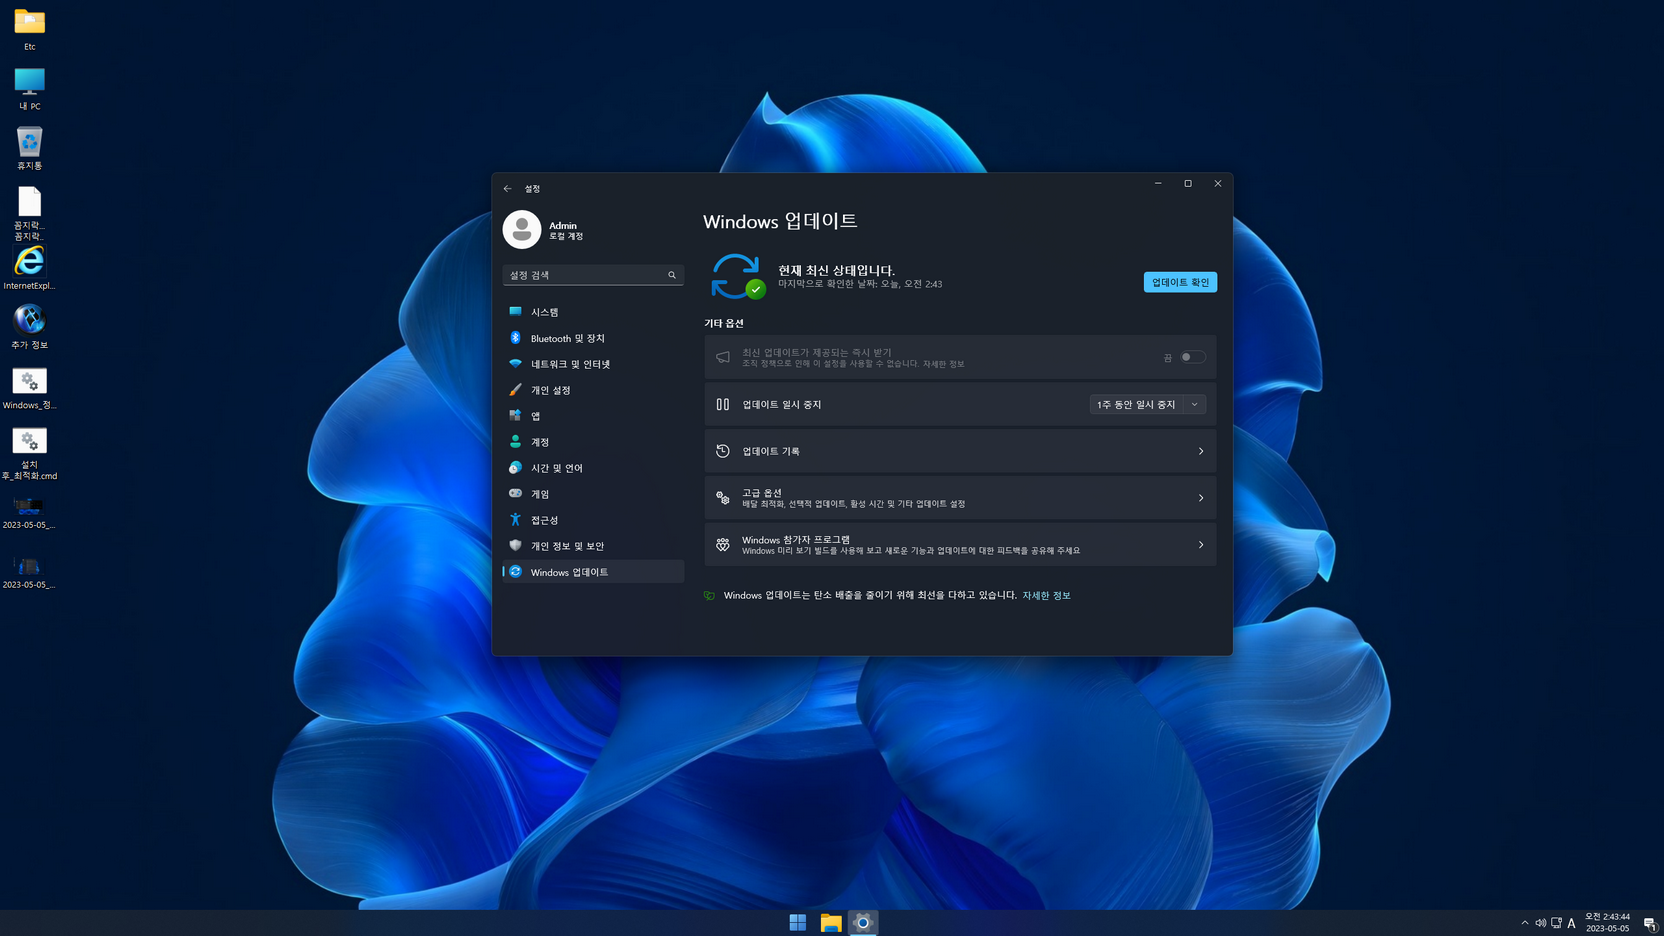
Task: Click the megaphone icon for latest updates
Action: click(x=723, y=357)
